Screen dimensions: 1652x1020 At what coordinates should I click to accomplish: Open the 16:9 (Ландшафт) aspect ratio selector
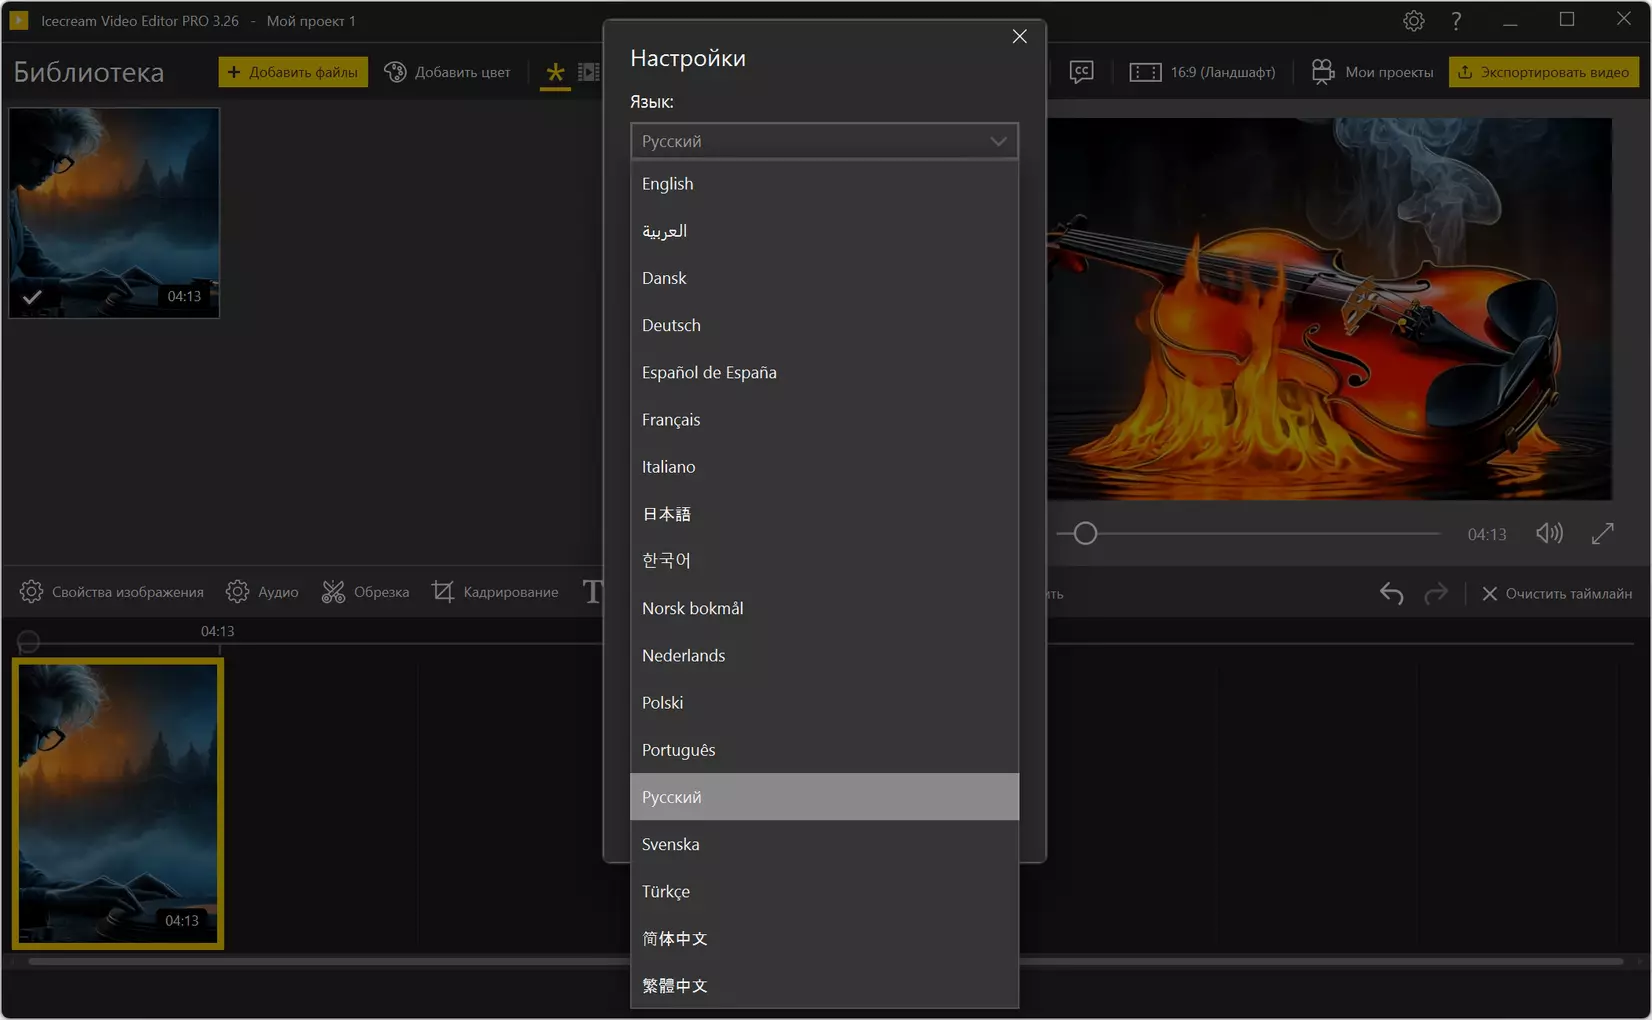click(1202, 72)
